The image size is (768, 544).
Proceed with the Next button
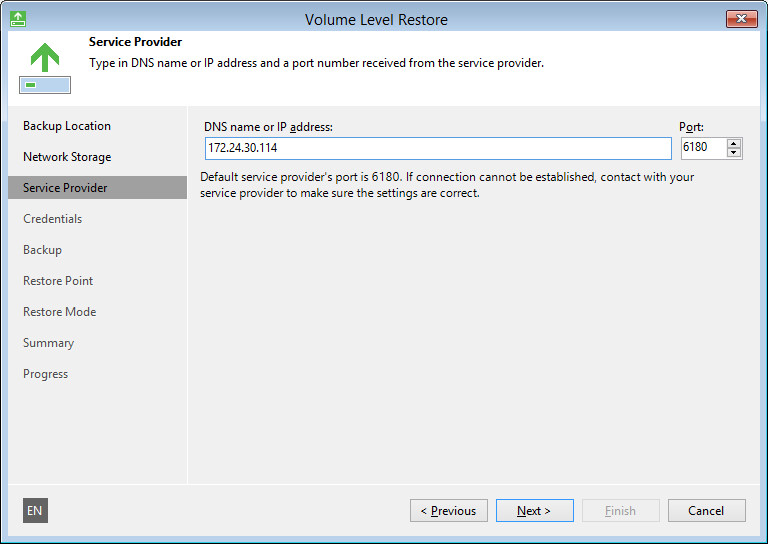click(x=534, y=511)
